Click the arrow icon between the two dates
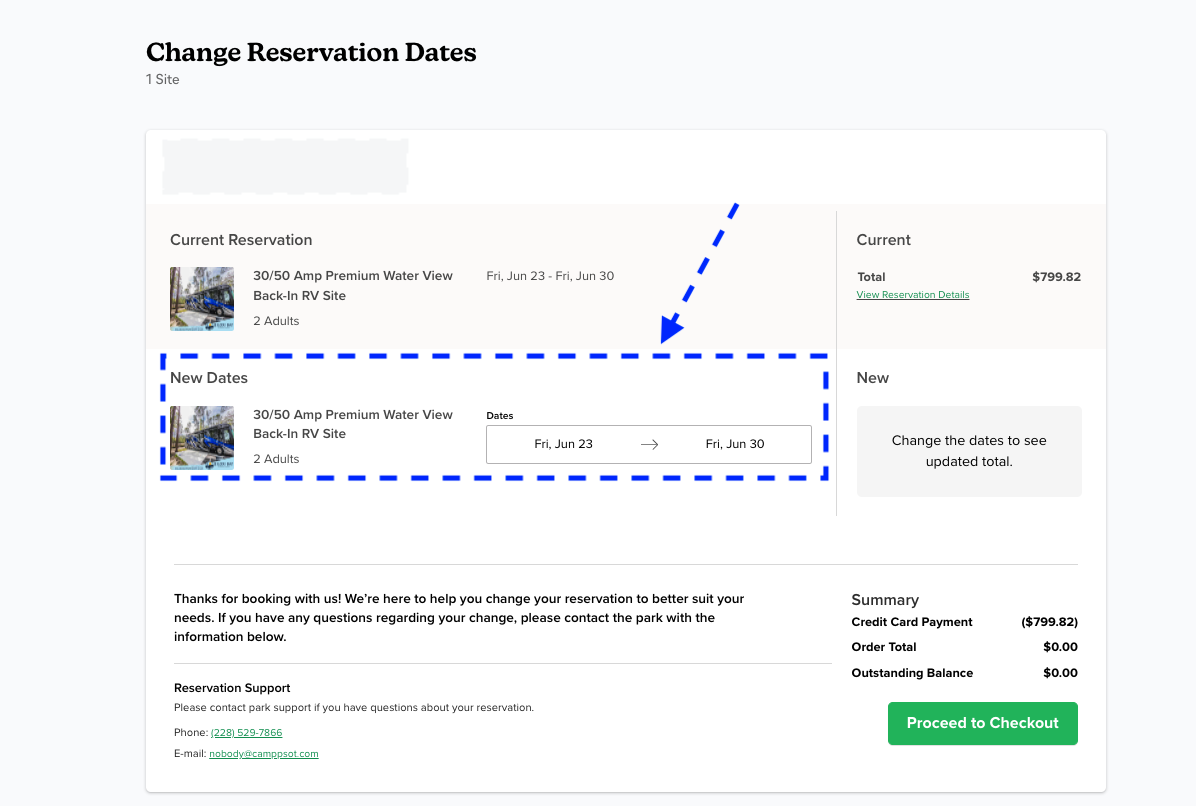 coord(648,444)
